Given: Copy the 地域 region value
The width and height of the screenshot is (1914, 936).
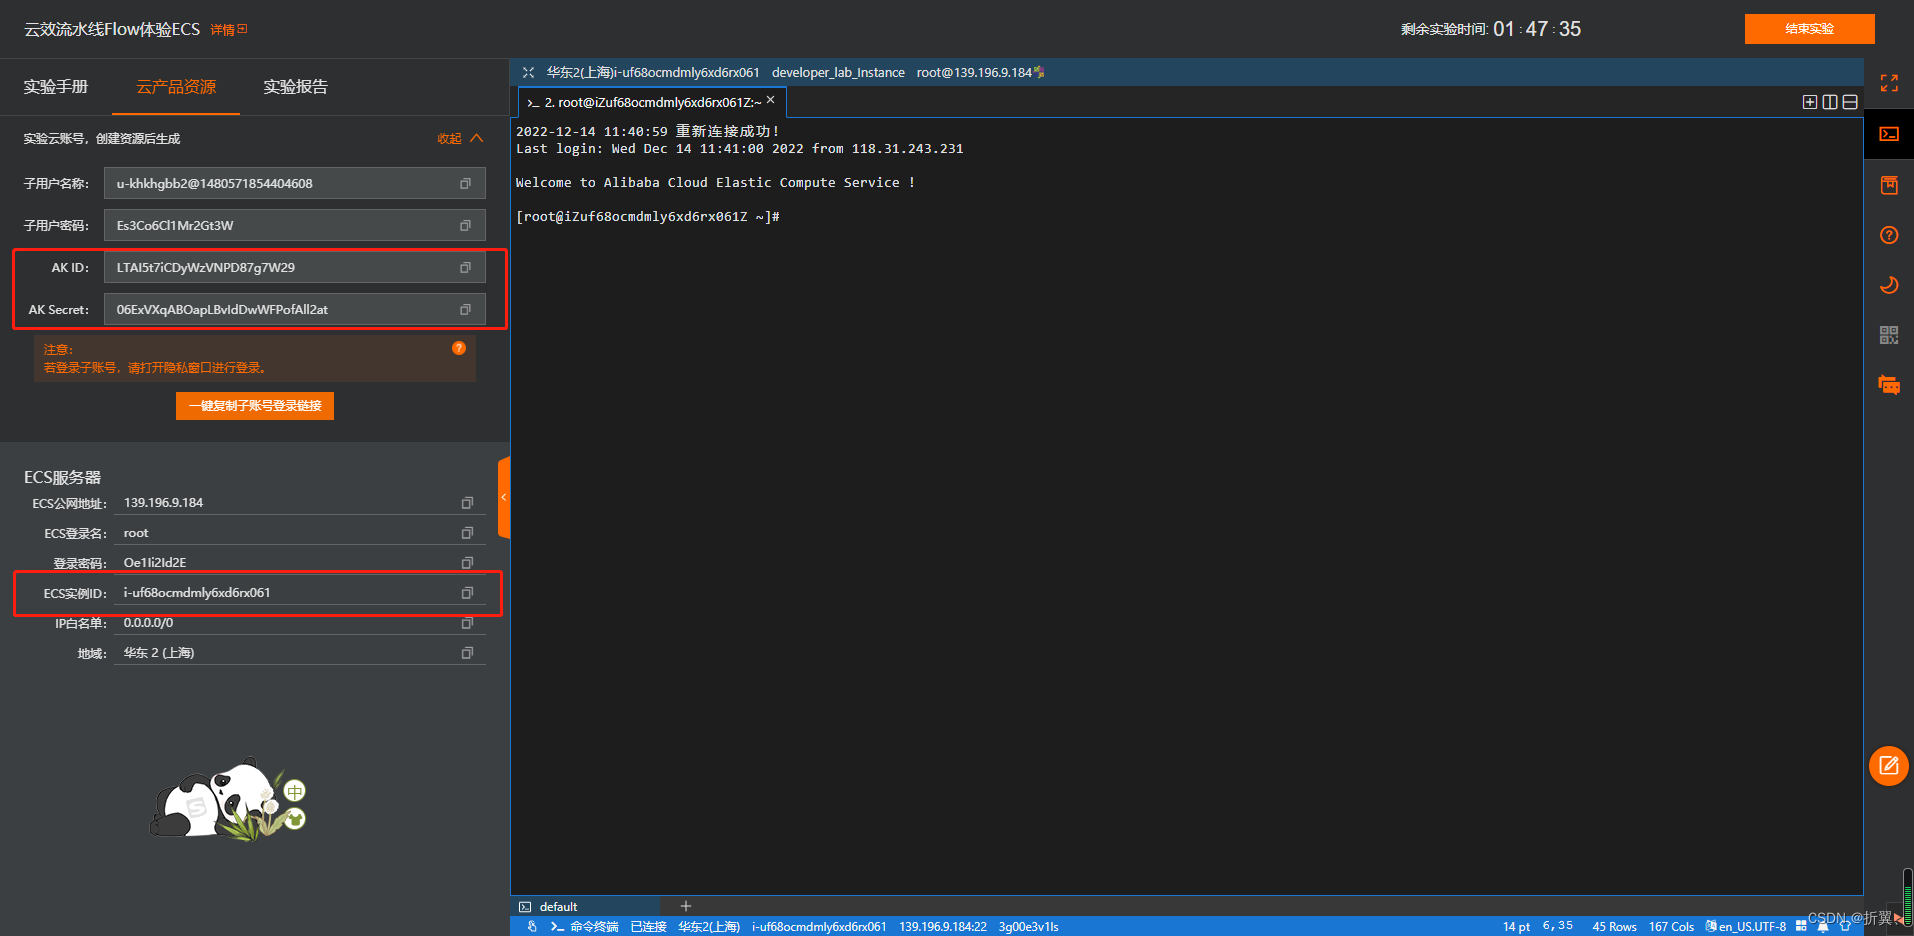Looking at the screenshot, I should pos(467,653).
